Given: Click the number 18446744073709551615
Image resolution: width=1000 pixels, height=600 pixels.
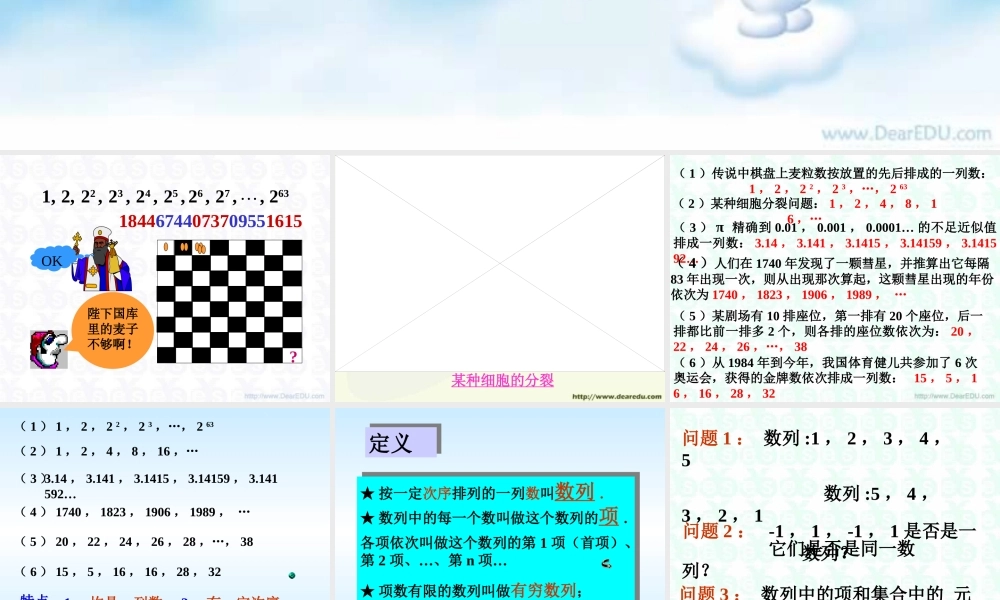Looking at the screenshot, I should (x=210, y=221).
